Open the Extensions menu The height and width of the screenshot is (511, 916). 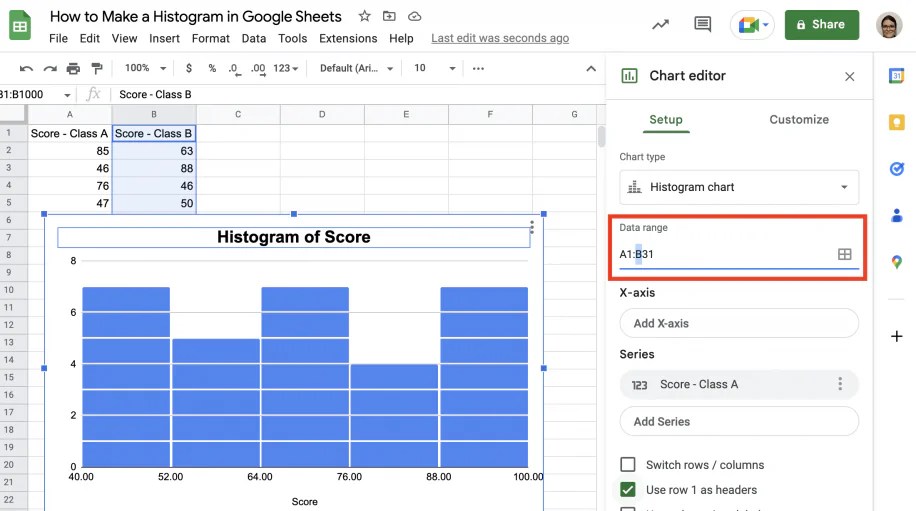click(348, 39)
